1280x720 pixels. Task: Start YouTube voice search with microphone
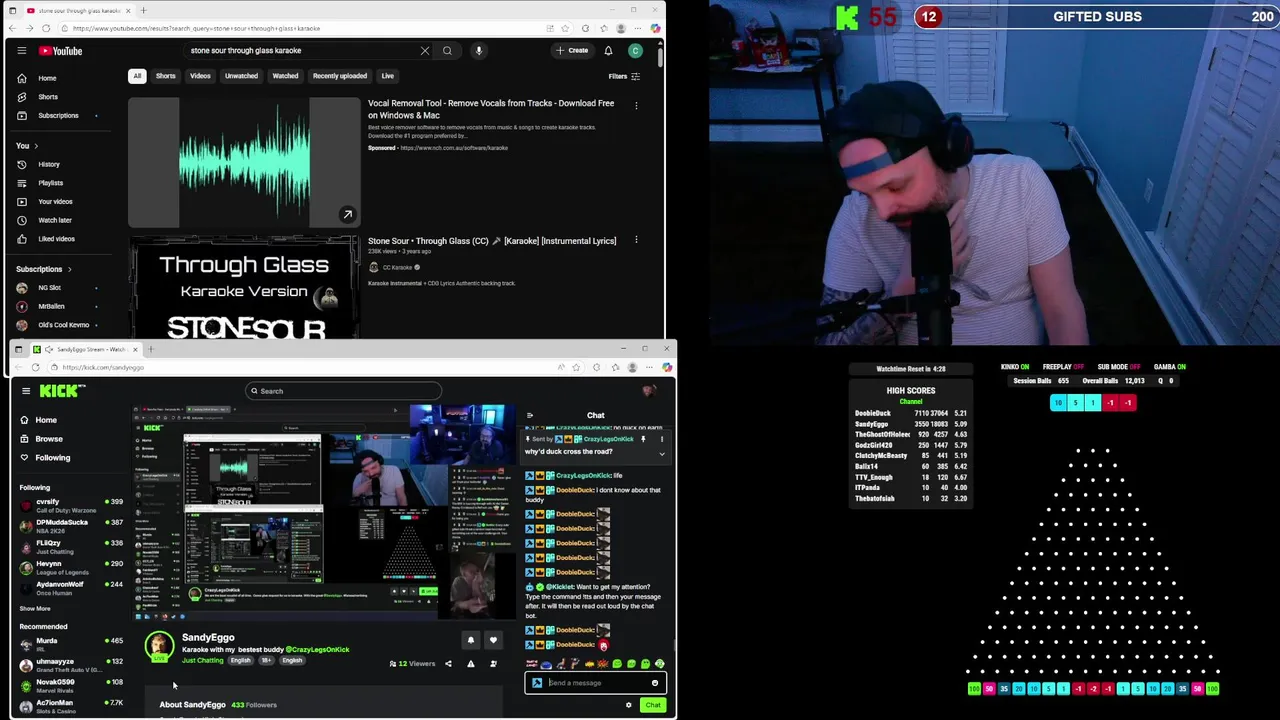pyautogui.click(x=479, y=50)
